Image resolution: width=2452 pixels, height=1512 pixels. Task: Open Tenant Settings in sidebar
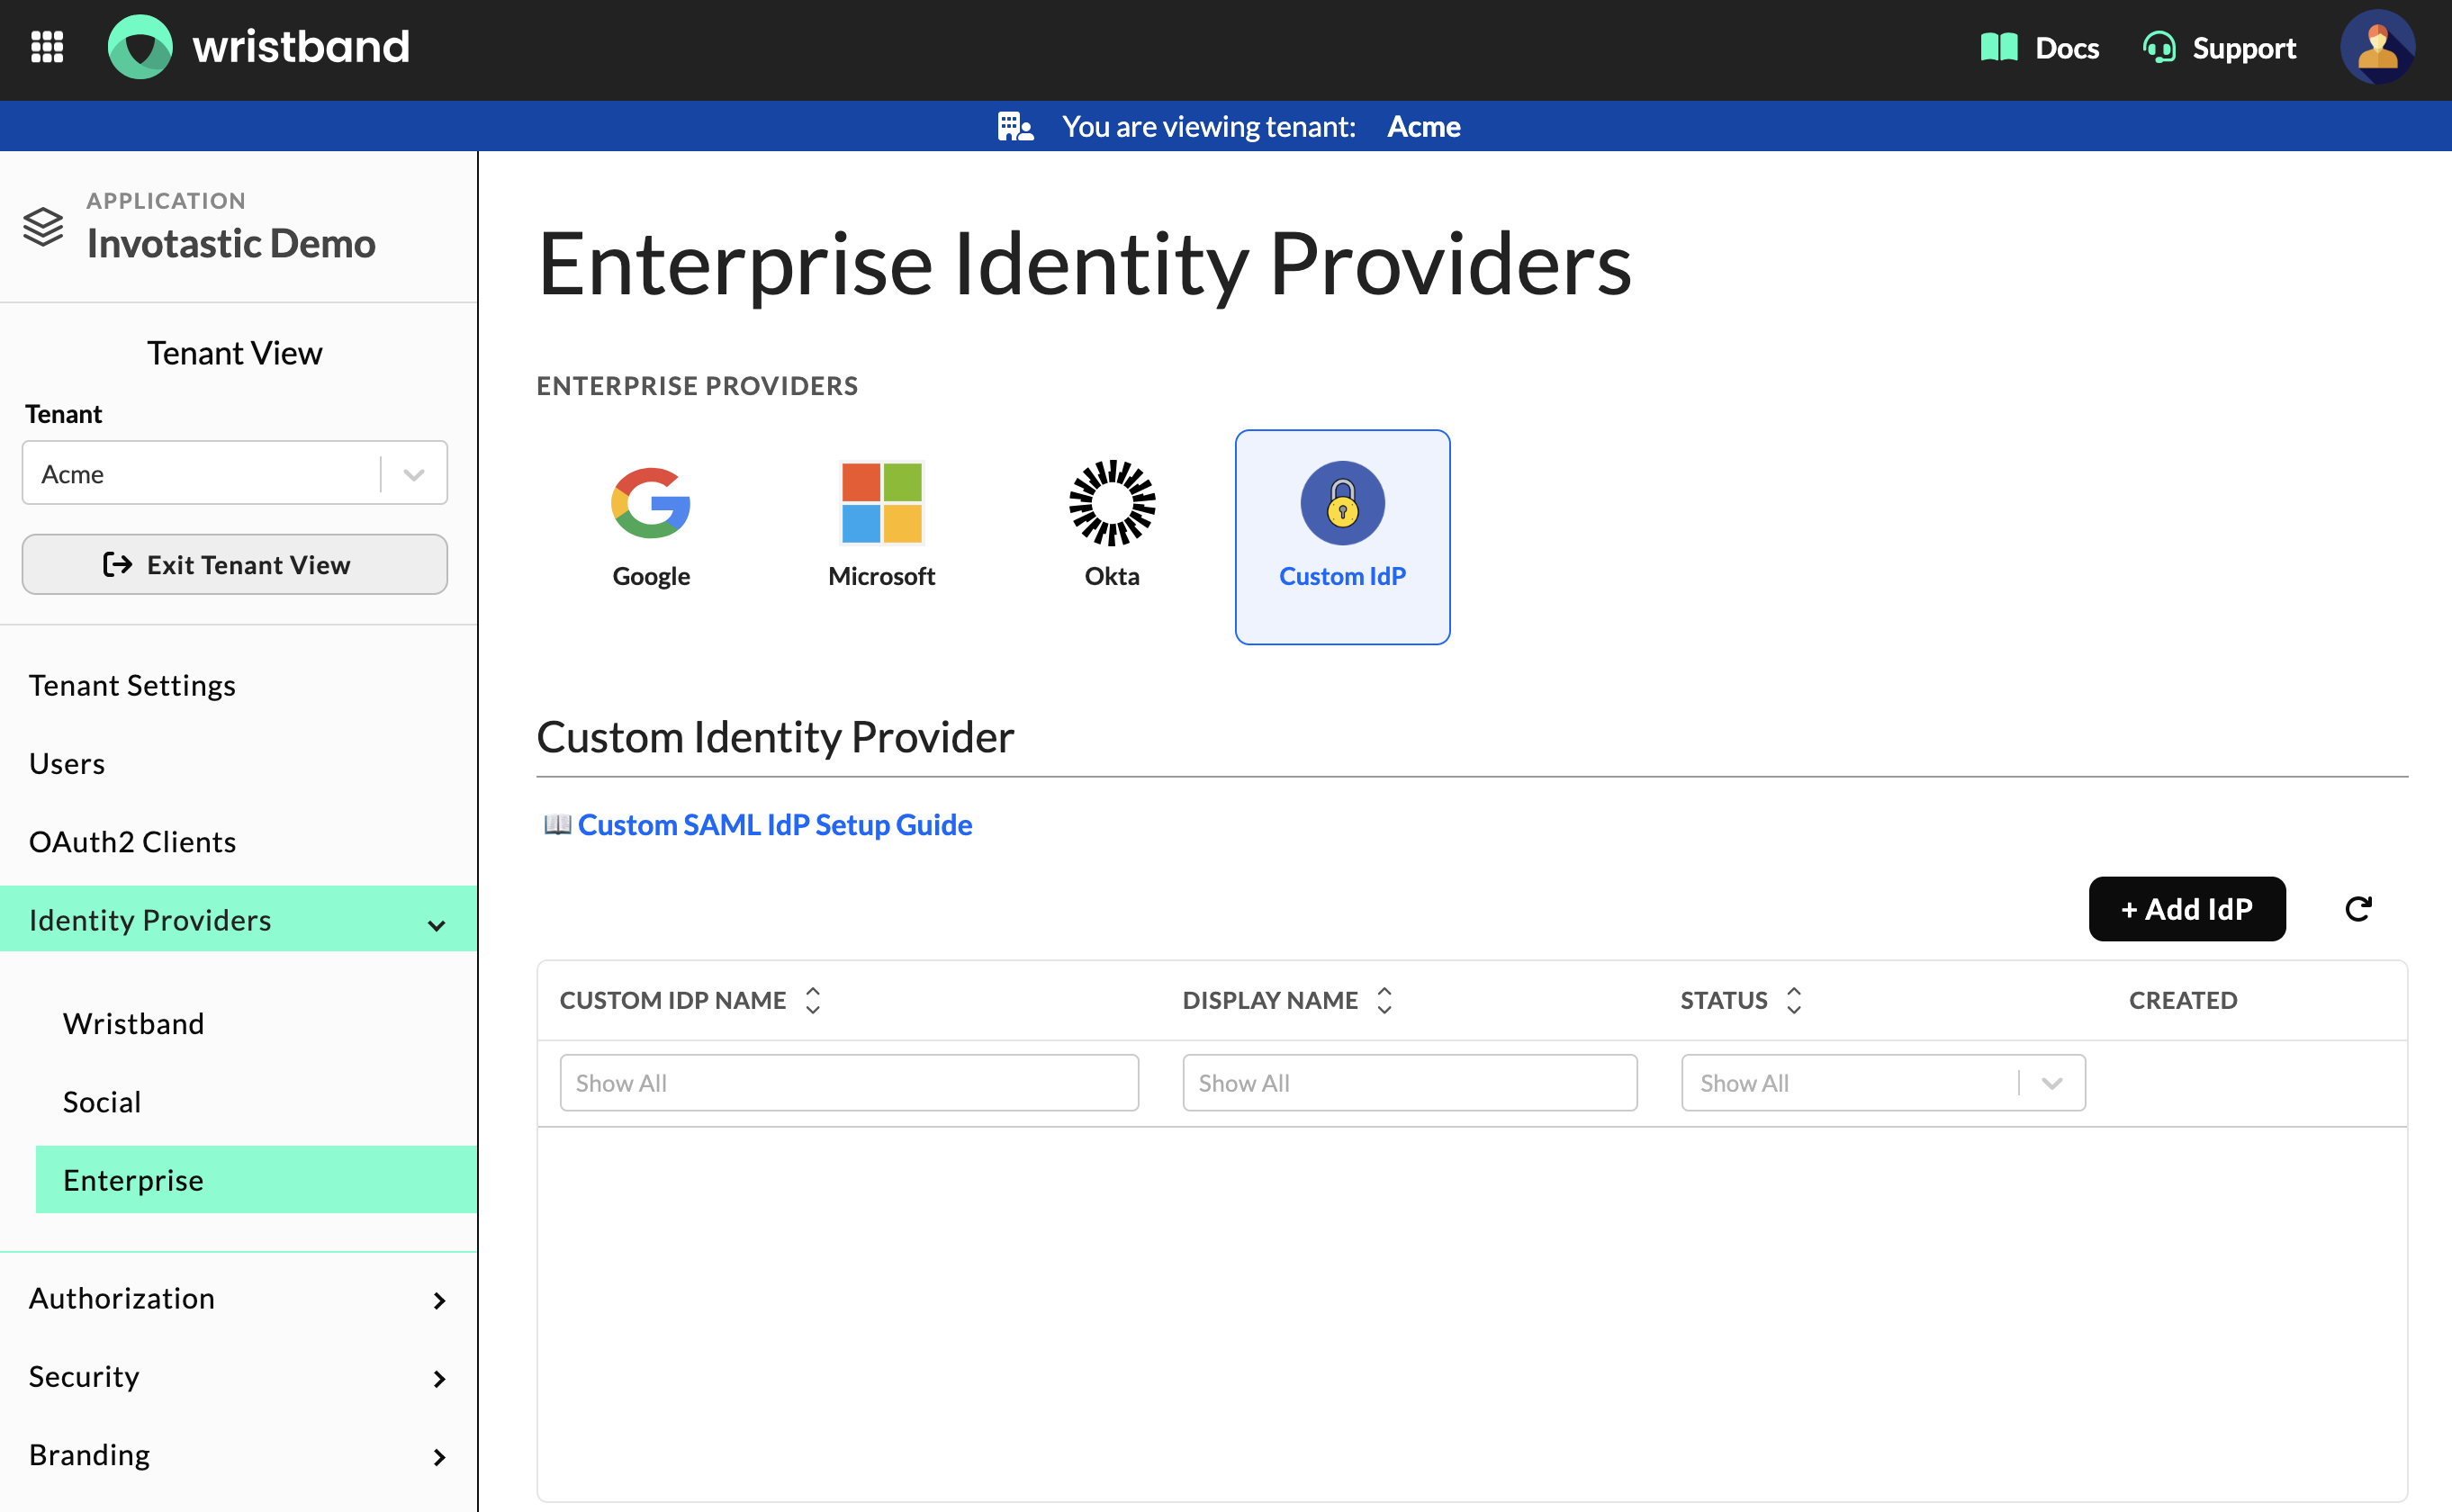[x=132, y=686]
